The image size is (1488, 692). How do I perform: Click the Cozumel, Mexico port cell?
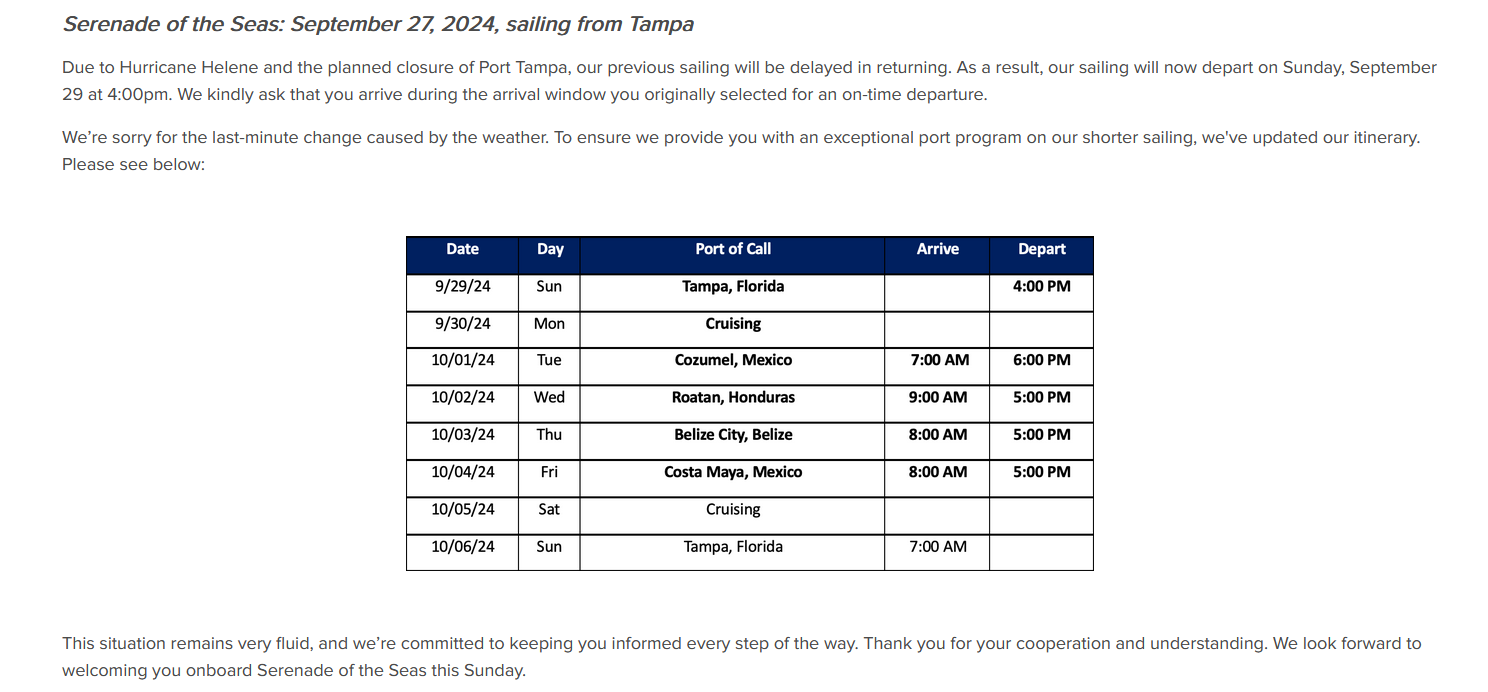732,366
